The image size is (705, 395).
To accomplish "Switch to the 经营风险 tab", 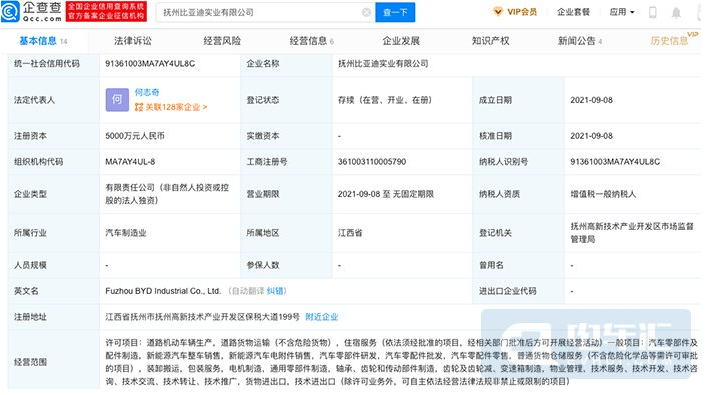I will pyautogui.click(x=222, y=41).
